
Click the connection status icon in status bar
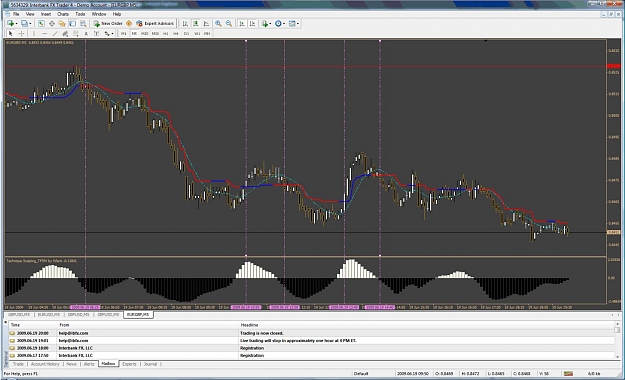[x=568, y=374]
